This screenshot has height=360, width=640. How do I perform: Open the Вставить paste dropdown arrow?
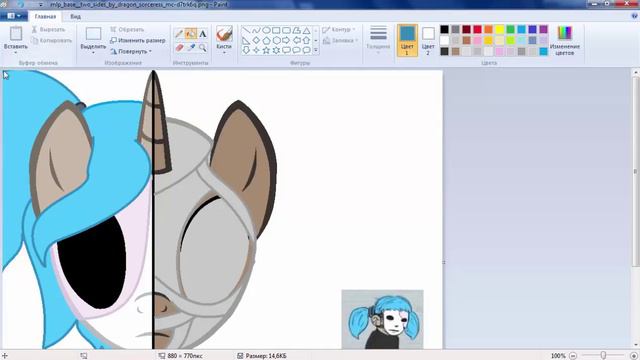[16, 53]
